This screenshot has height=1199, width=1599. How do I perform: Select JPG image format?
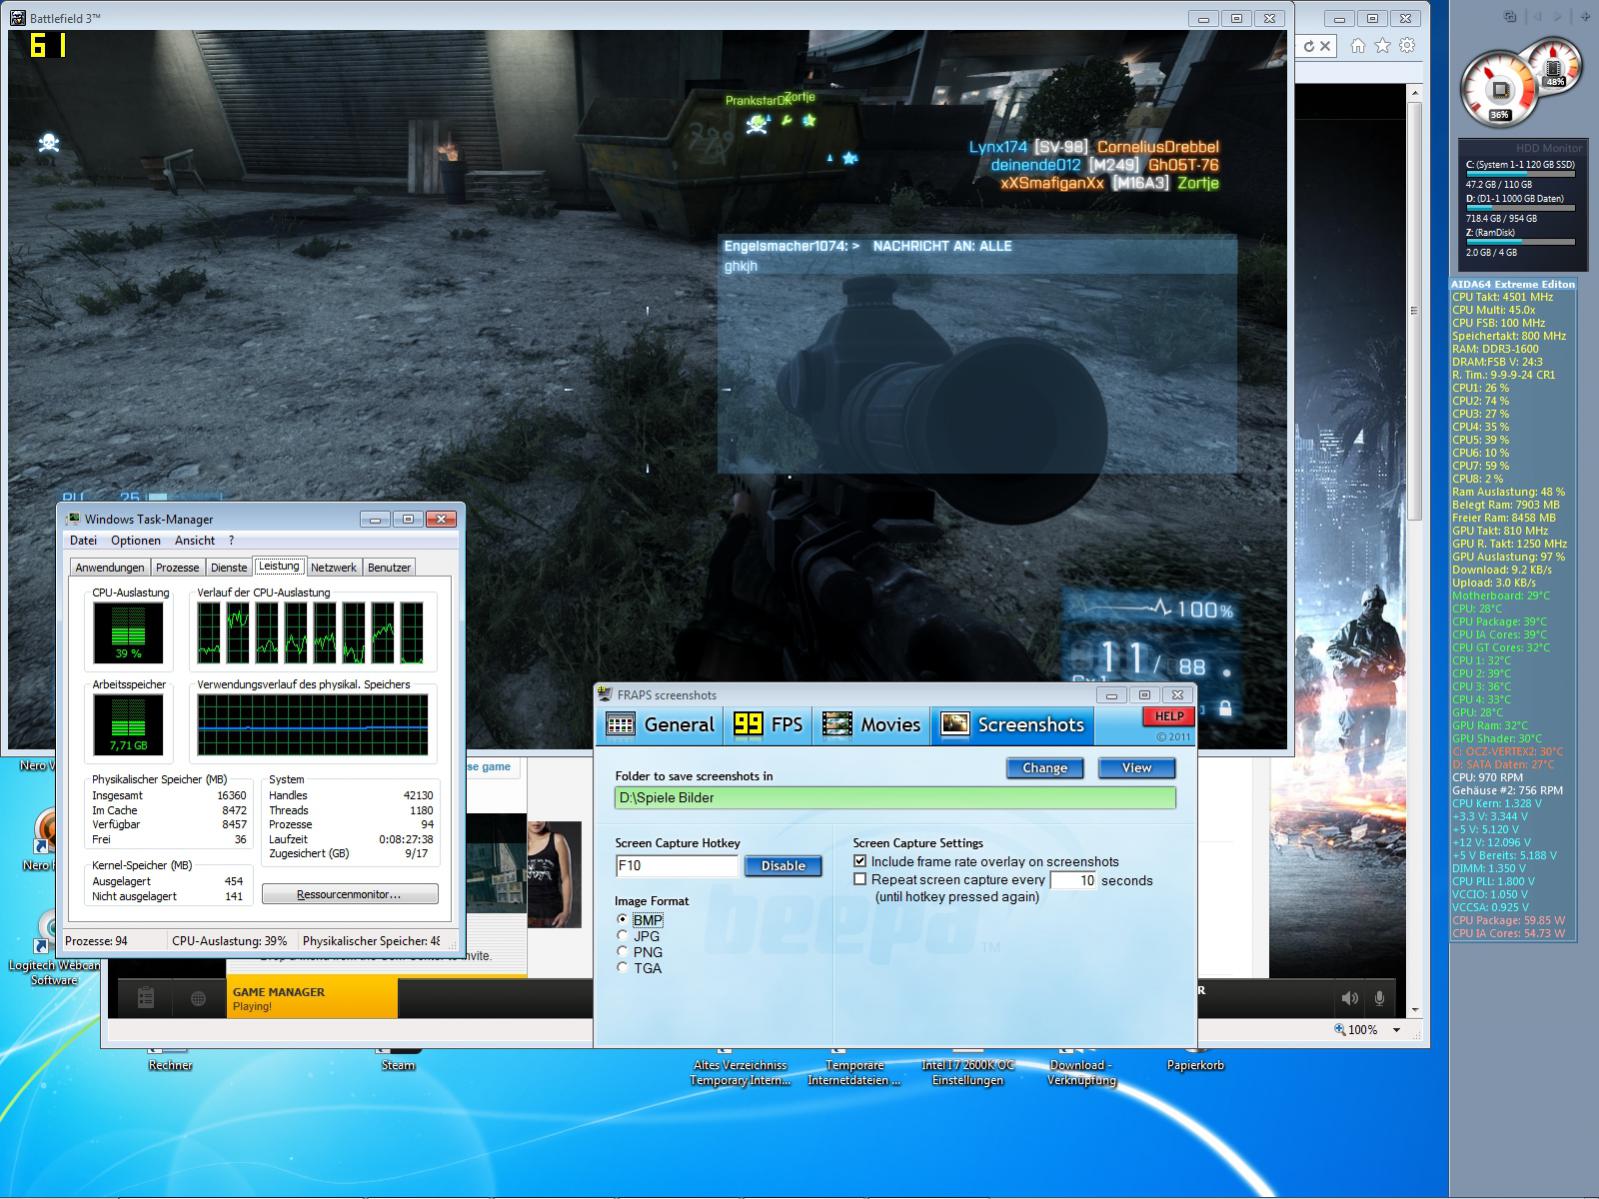point(622,935)
